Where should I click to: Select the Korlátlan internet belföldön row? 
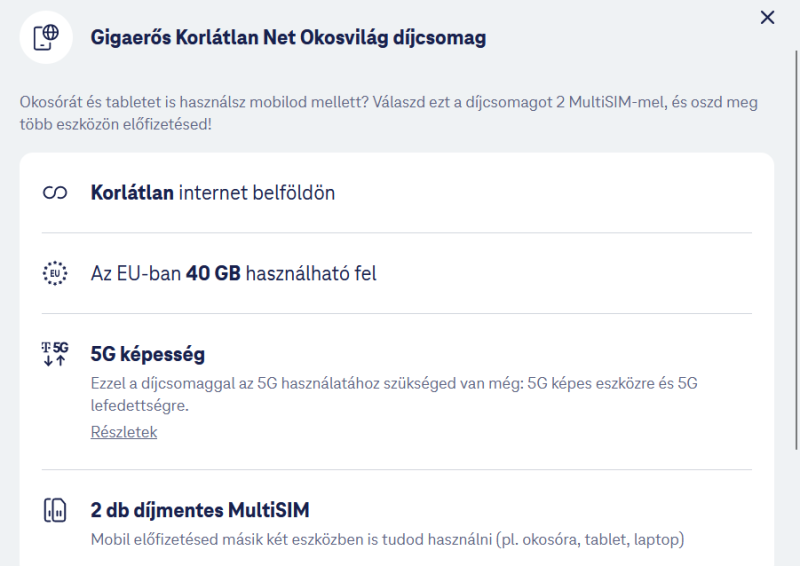(397, 193)
